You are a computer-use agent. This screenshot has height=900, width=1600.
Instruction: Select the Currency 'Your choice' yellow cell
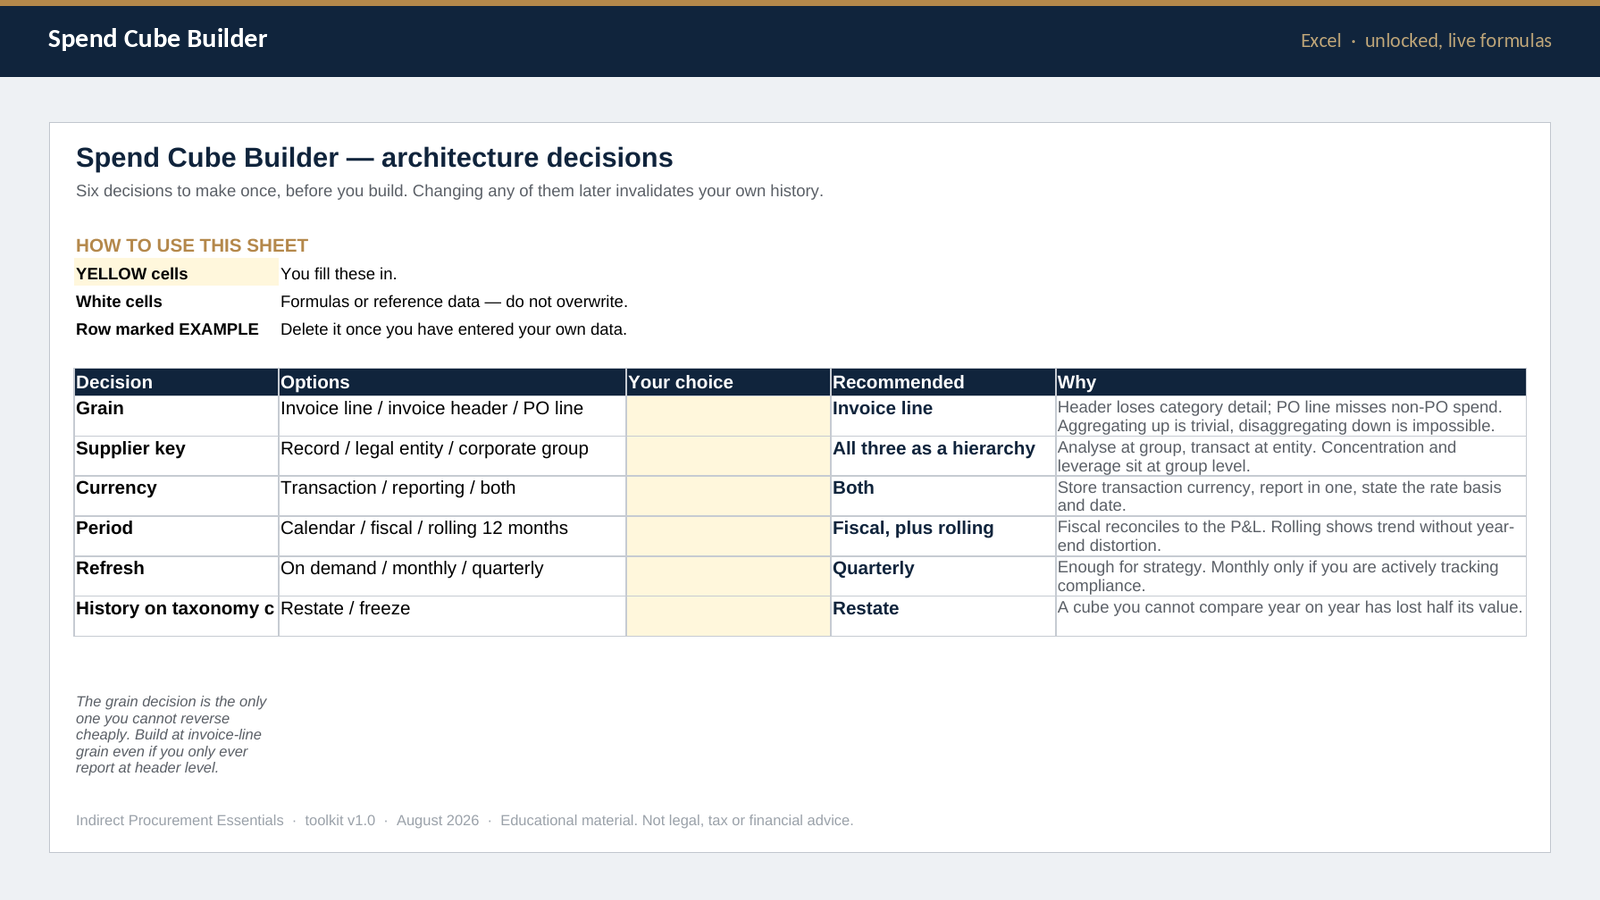click(x=728, y=496)
